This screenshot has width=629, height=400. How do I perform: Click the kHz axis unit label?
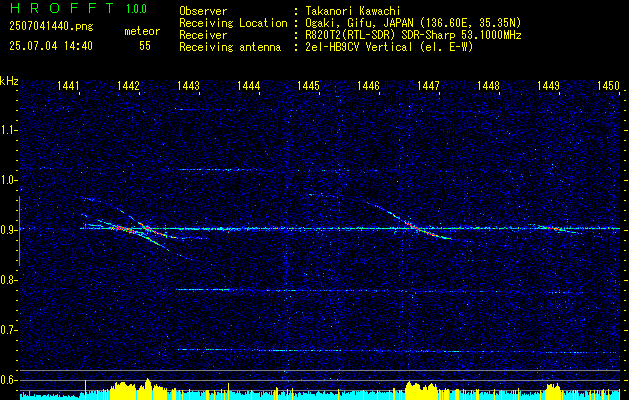point(9,81)
